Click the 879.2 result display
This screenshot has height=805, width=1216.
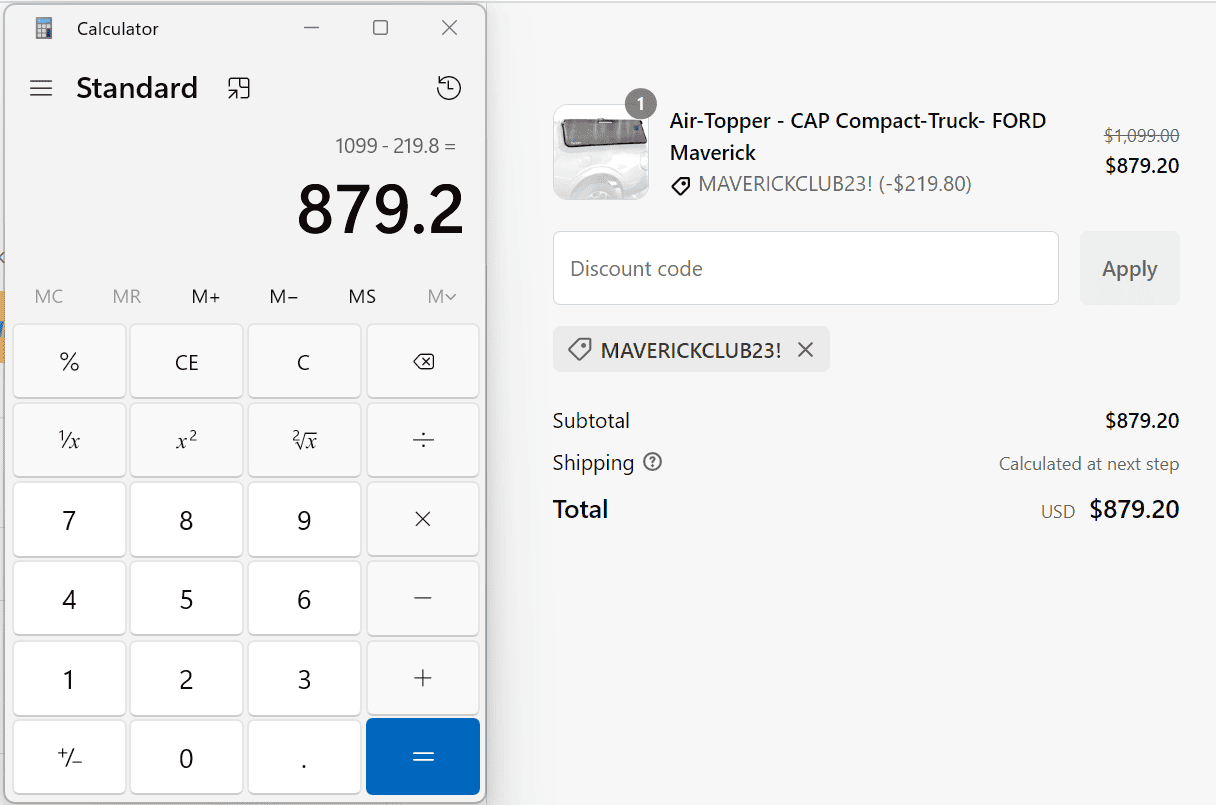coord(381,210)
